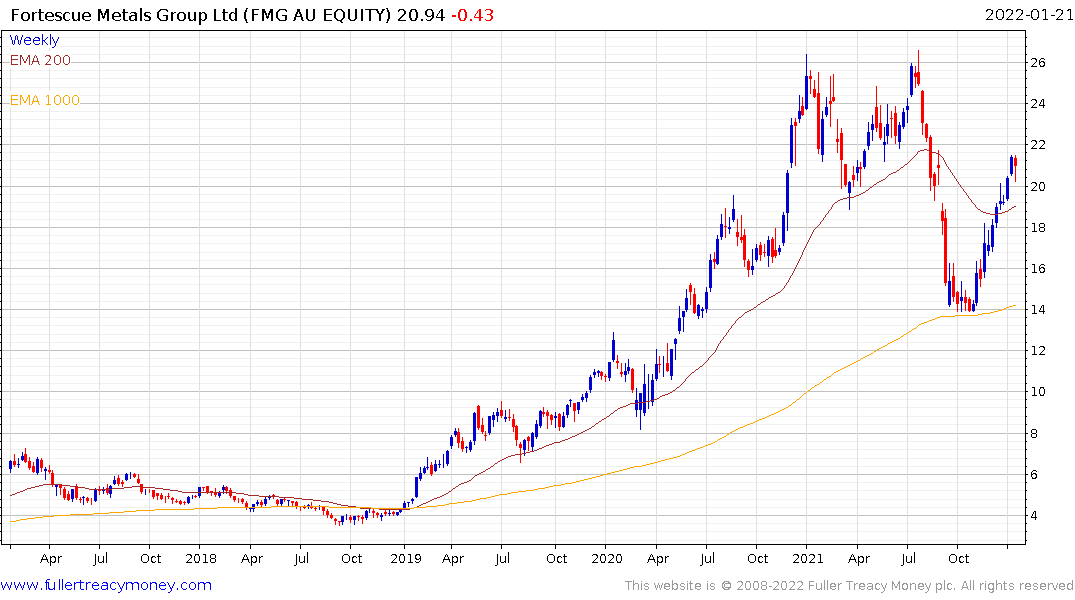The image size is (1075, 600).
Task: Select the 8 price axis label
Action: coord(1034,433)
